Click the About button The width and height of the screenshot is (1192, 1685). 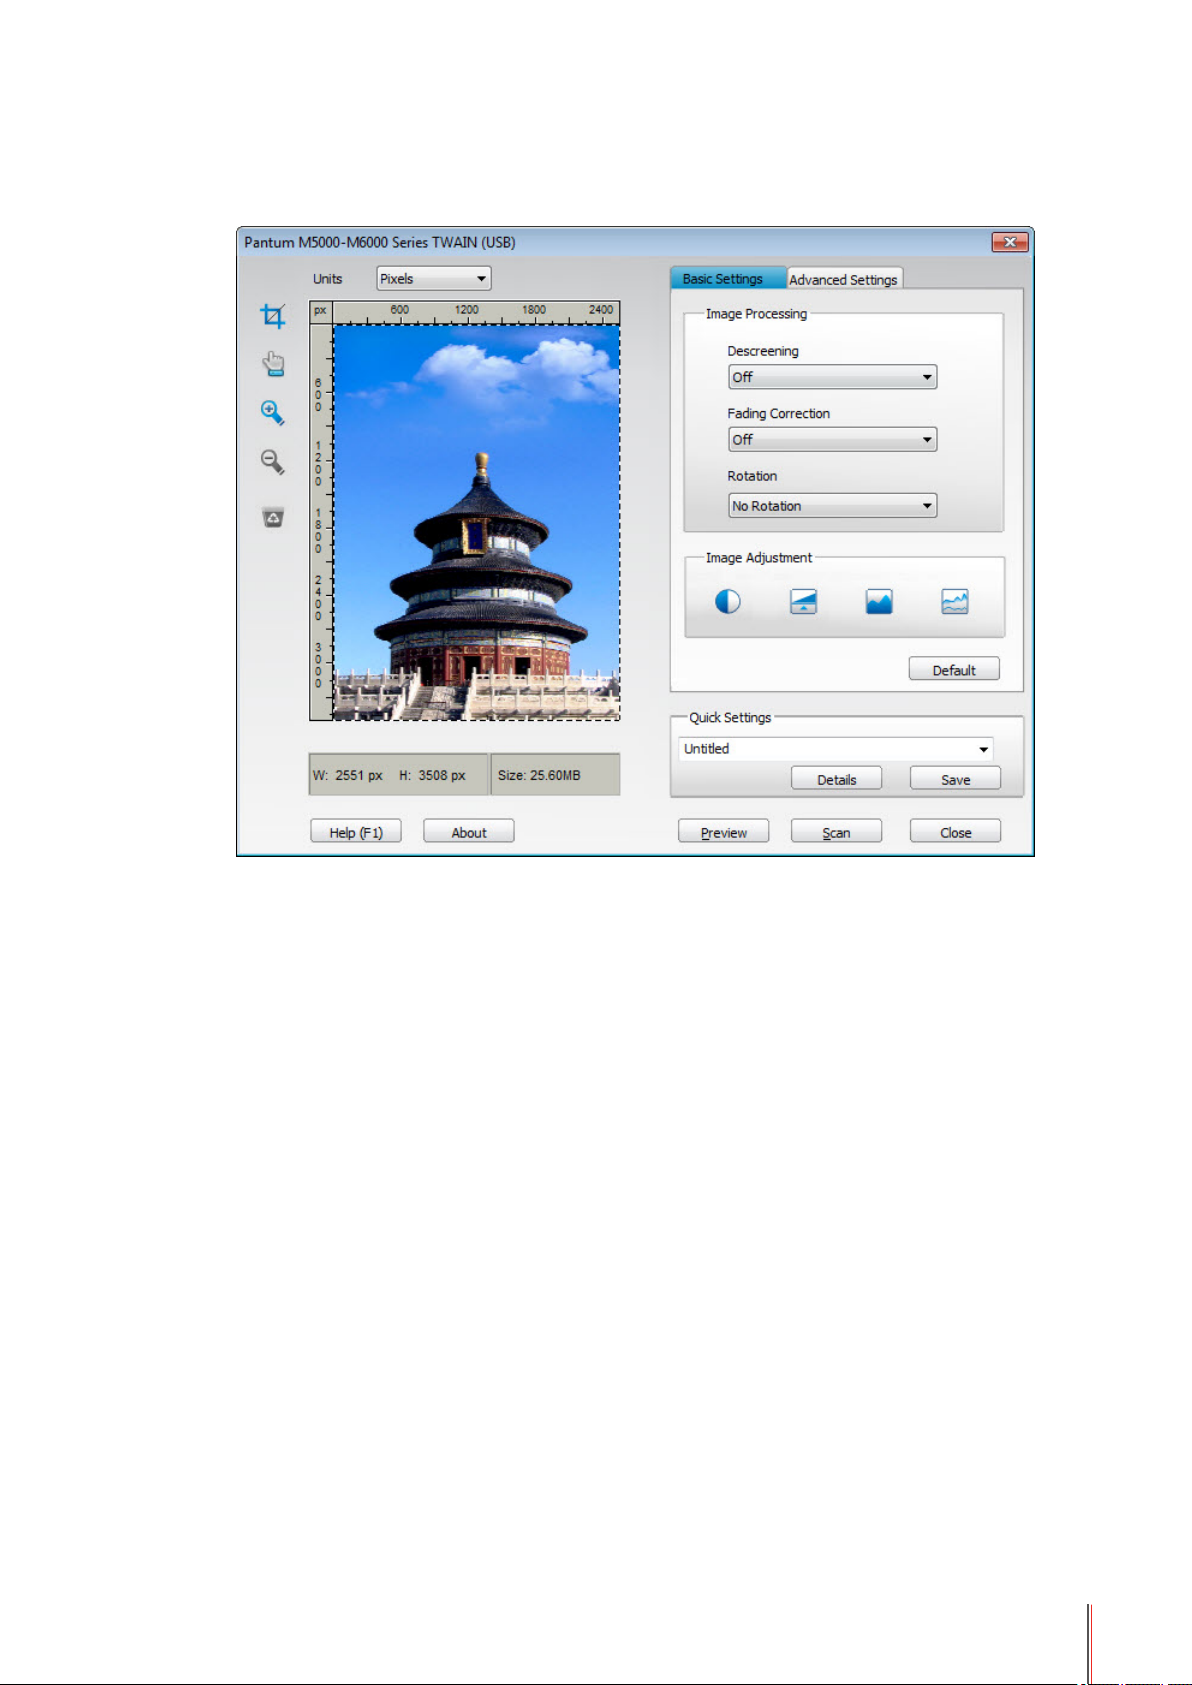469,832
